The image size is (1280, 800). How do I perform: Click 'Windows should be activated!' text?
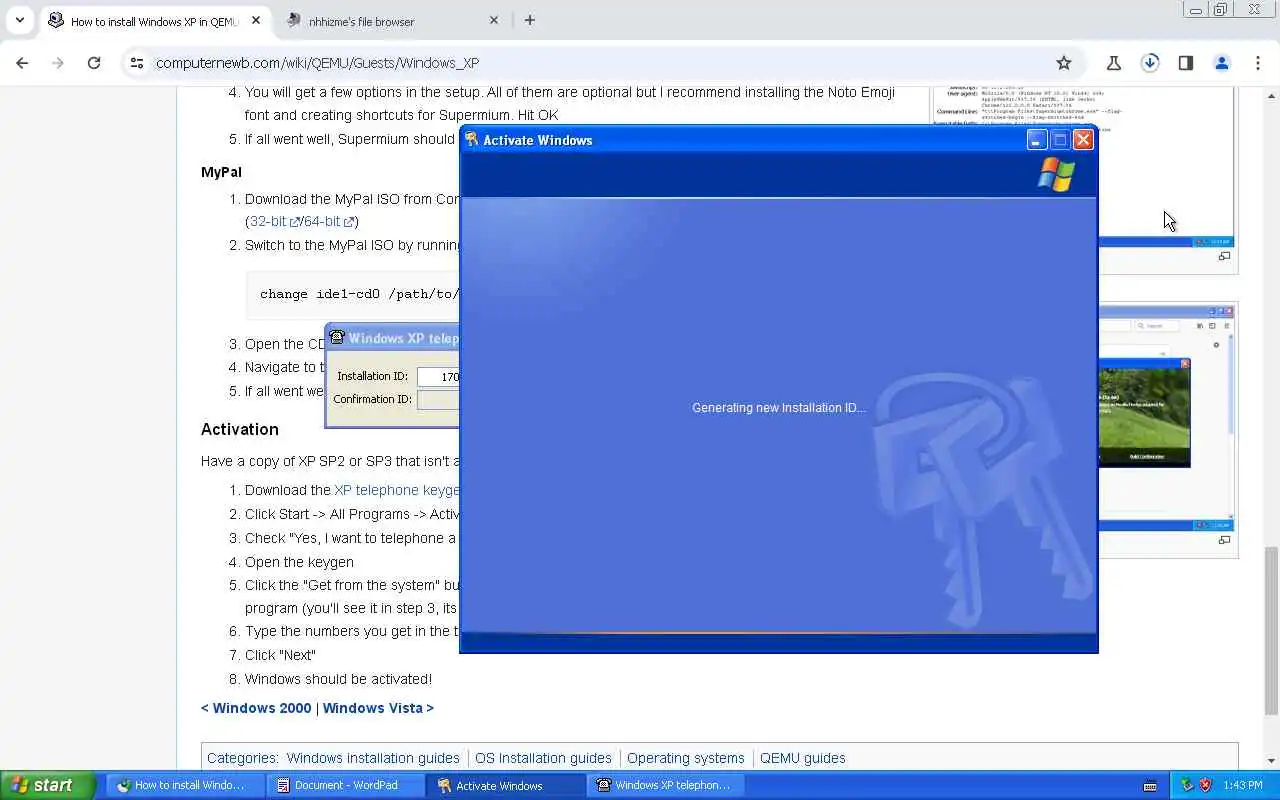click(x=338, y=679)
